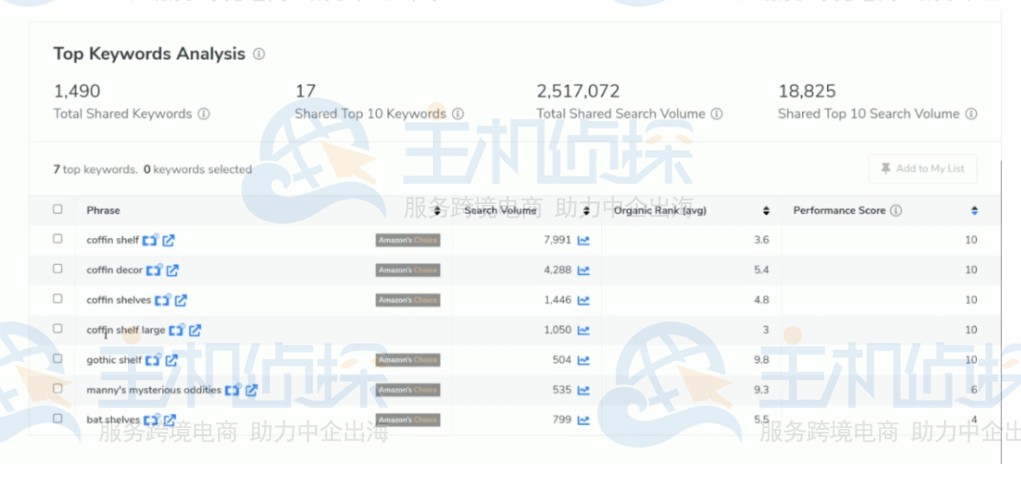Click info icon beside Total Shared Keywords
The image size is (1021, 483).
coord(204,114)
